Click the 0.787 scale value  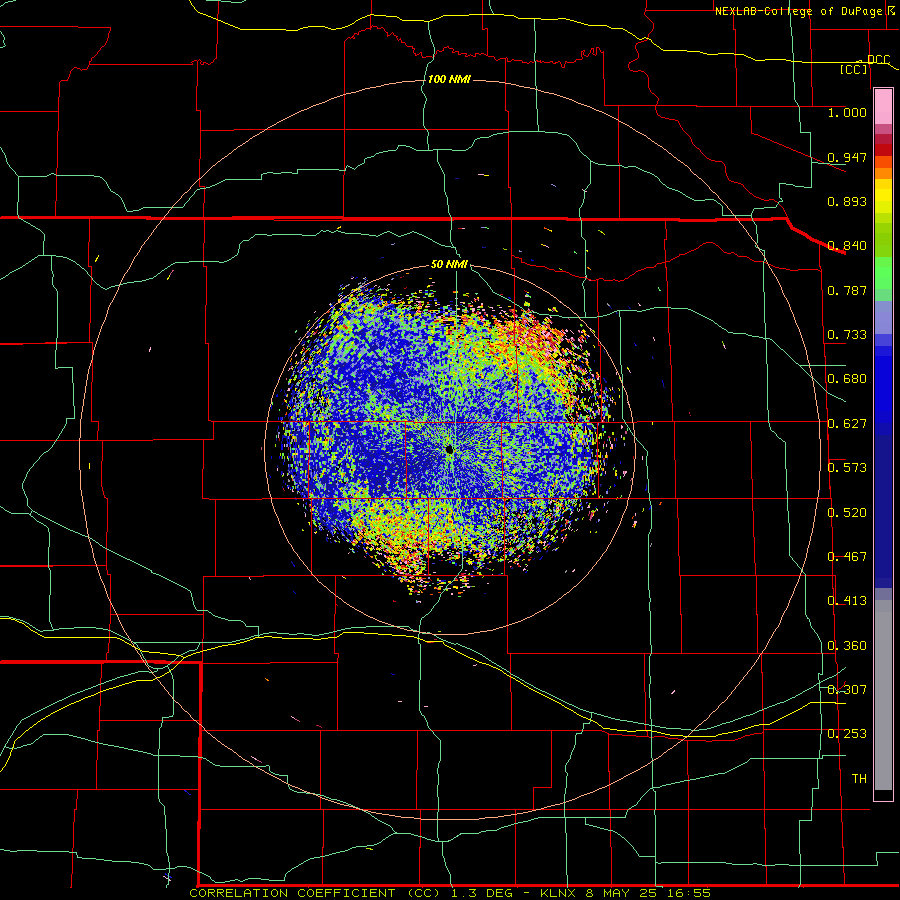[x=847, y=290]
